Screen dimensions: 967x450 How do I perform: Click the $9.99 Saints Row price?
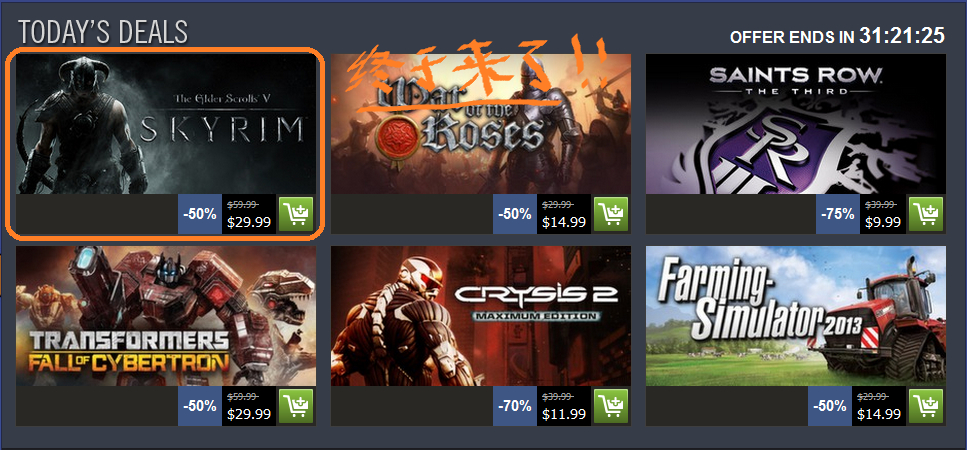coord(884,222)
